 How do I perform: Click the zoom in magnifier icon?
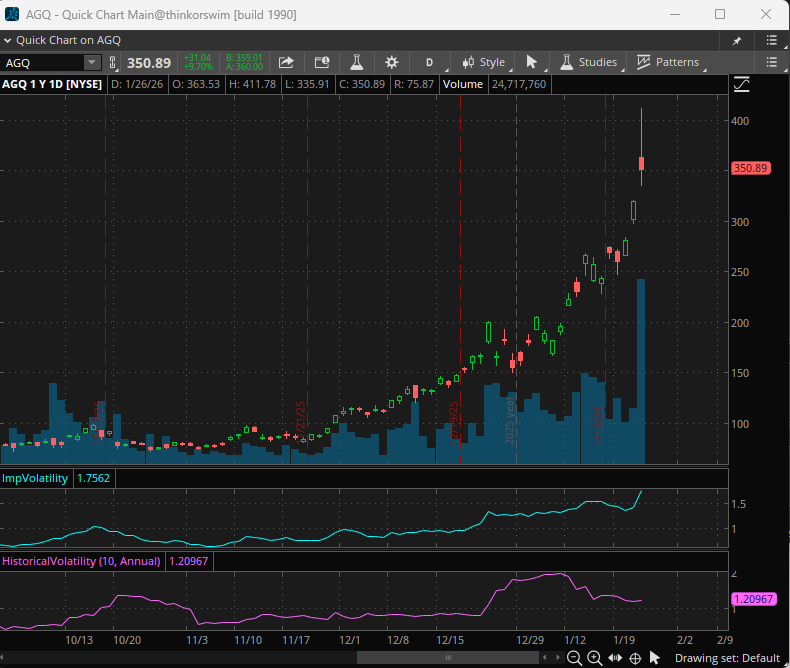(595, 658)
